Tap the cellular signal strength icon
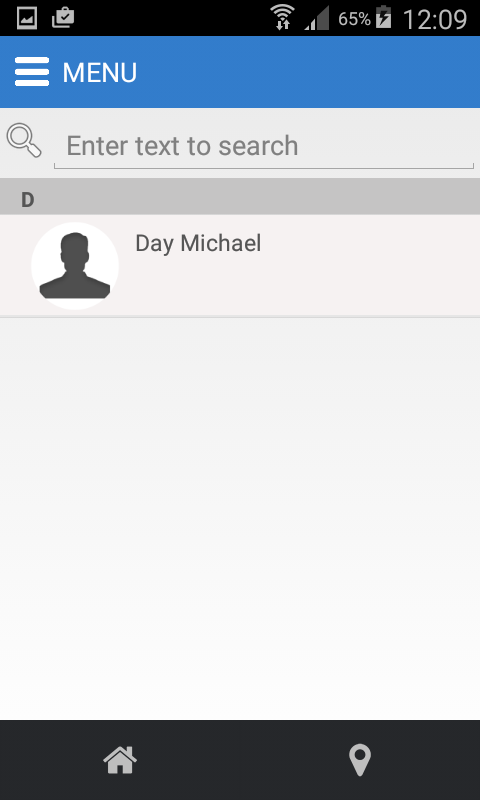The height and width of the screenshot is (800, 480). pos(317,19)
